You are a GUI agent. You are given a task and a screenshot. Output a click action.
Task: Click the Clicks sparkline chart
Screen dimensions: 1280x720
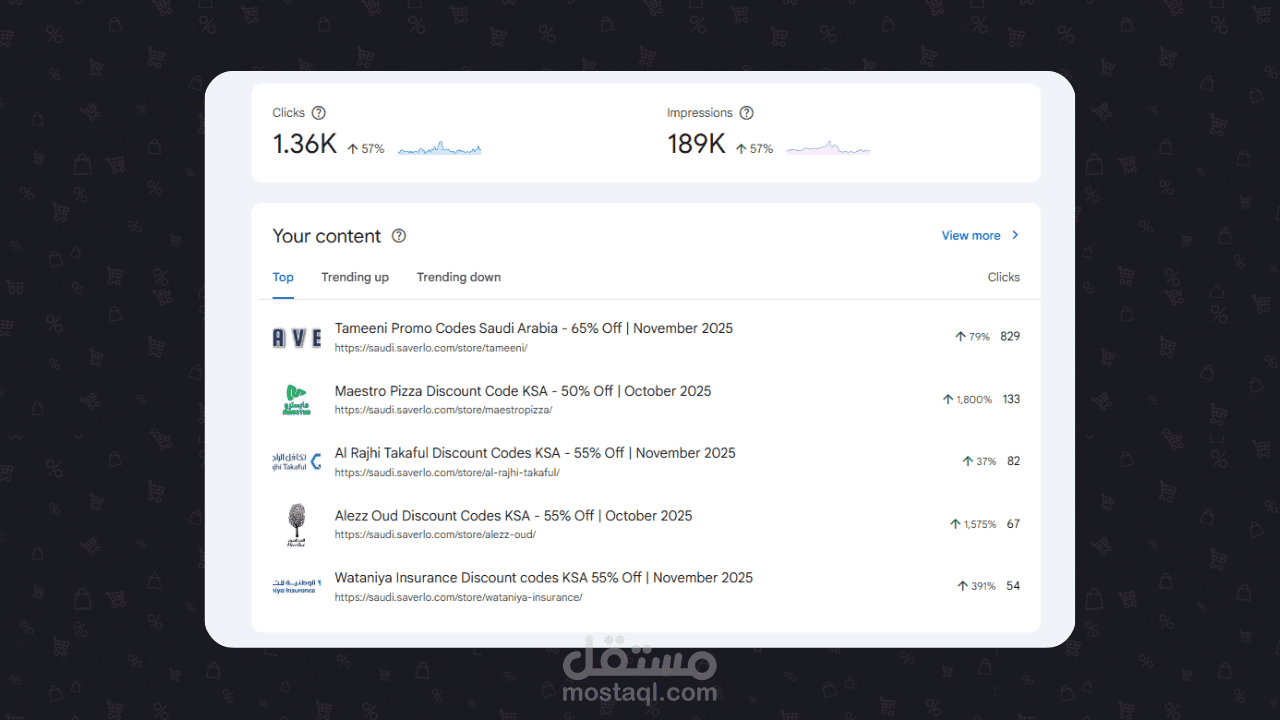coord(439,149)
